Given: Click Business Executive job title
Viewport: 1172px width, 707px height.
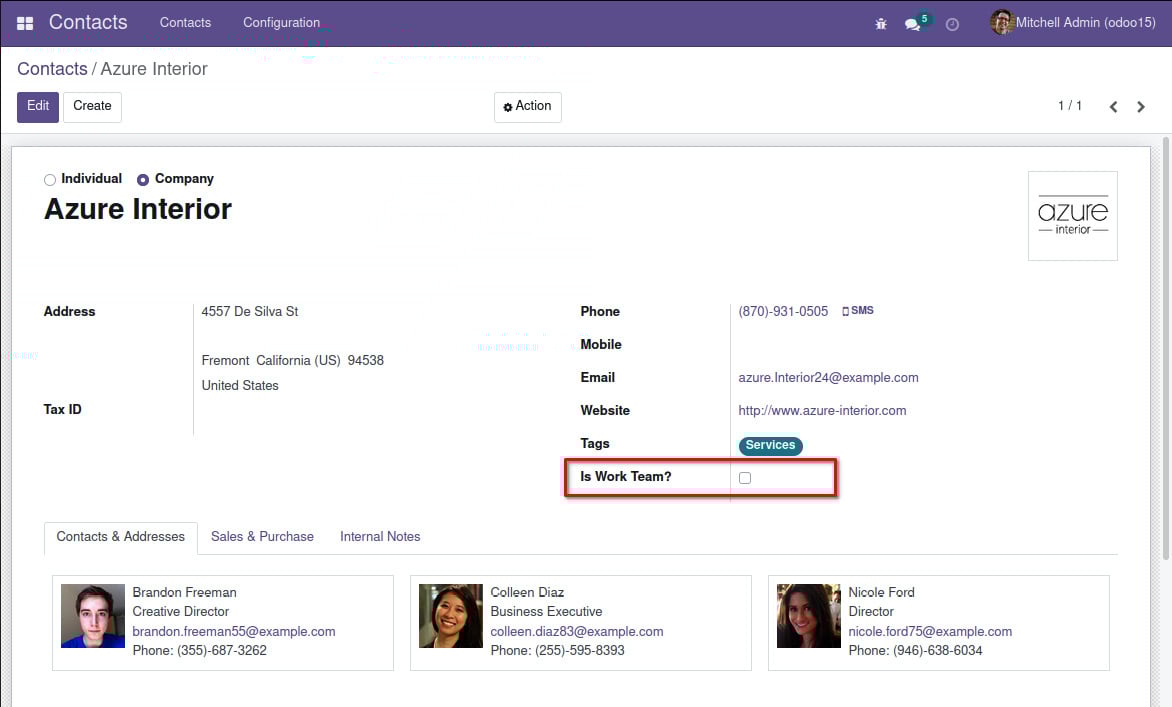Looking at the screenshot, I should coord(546,612).
